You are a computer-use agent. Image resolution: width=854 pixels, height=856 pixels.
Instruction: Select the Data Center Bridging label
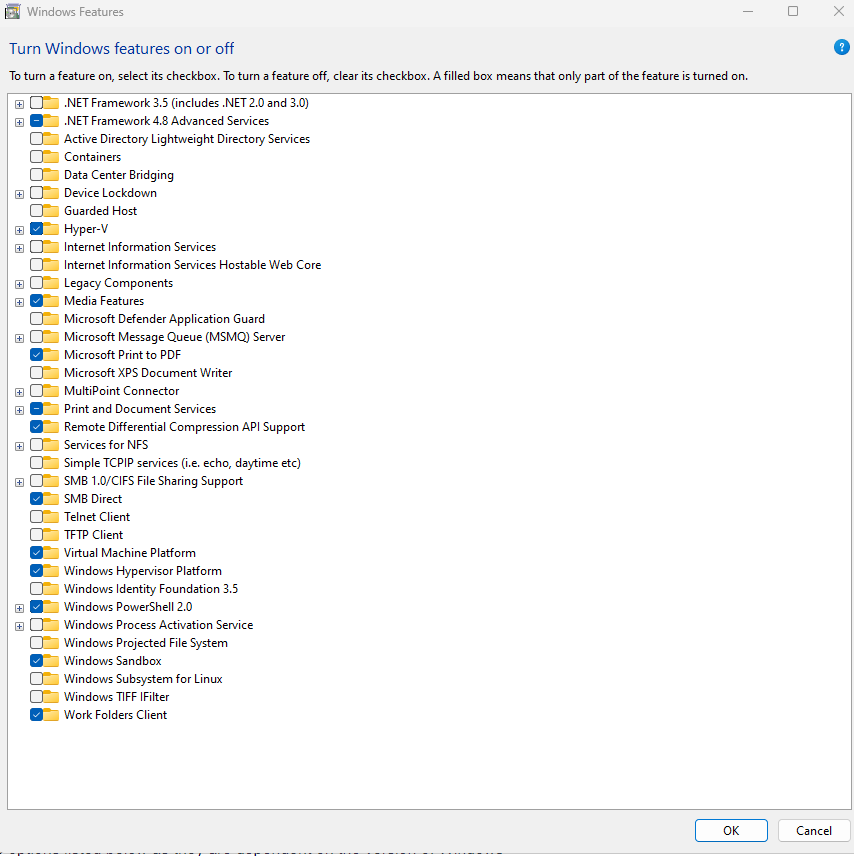pyautogui.click(x=118, y=175)
